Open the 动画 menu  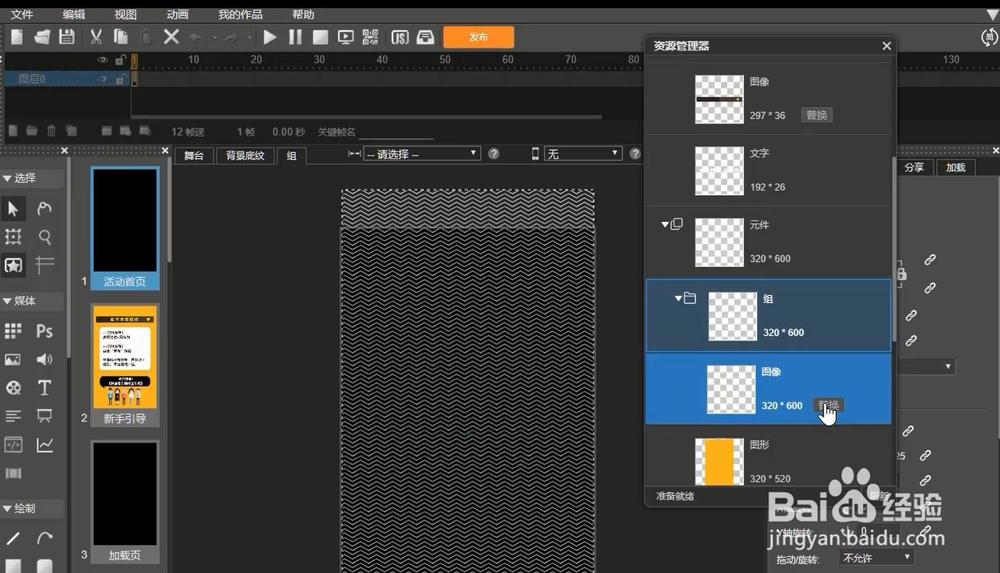pos(177,14)
